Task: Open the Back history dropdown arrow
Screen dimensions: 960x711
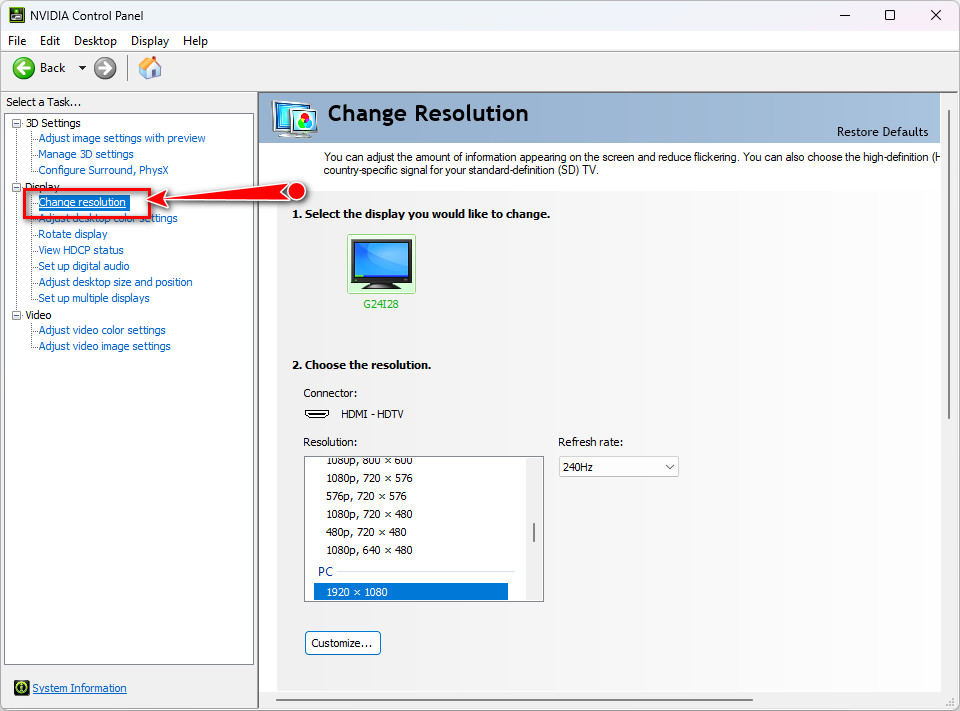Action: click(82, 68)
